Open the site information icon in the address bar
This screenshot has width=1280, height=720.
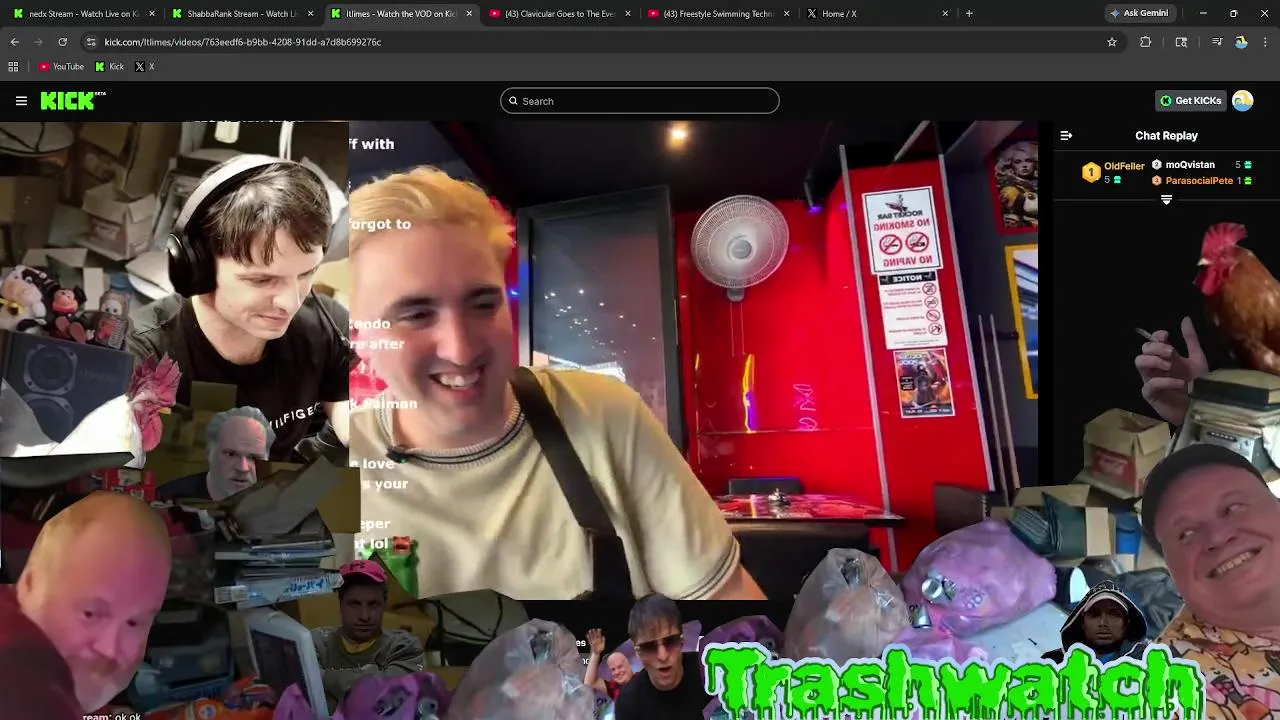pos(91,42)
